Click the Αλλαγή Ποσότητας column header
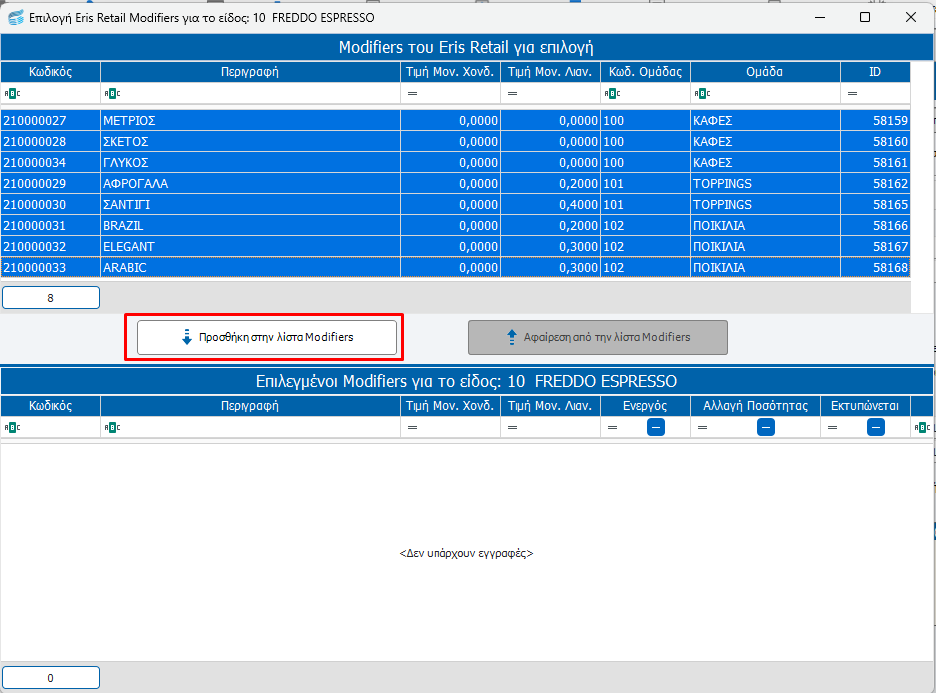Screen dimensions: 936x693 pyautogui.click(x=756, y=406)
